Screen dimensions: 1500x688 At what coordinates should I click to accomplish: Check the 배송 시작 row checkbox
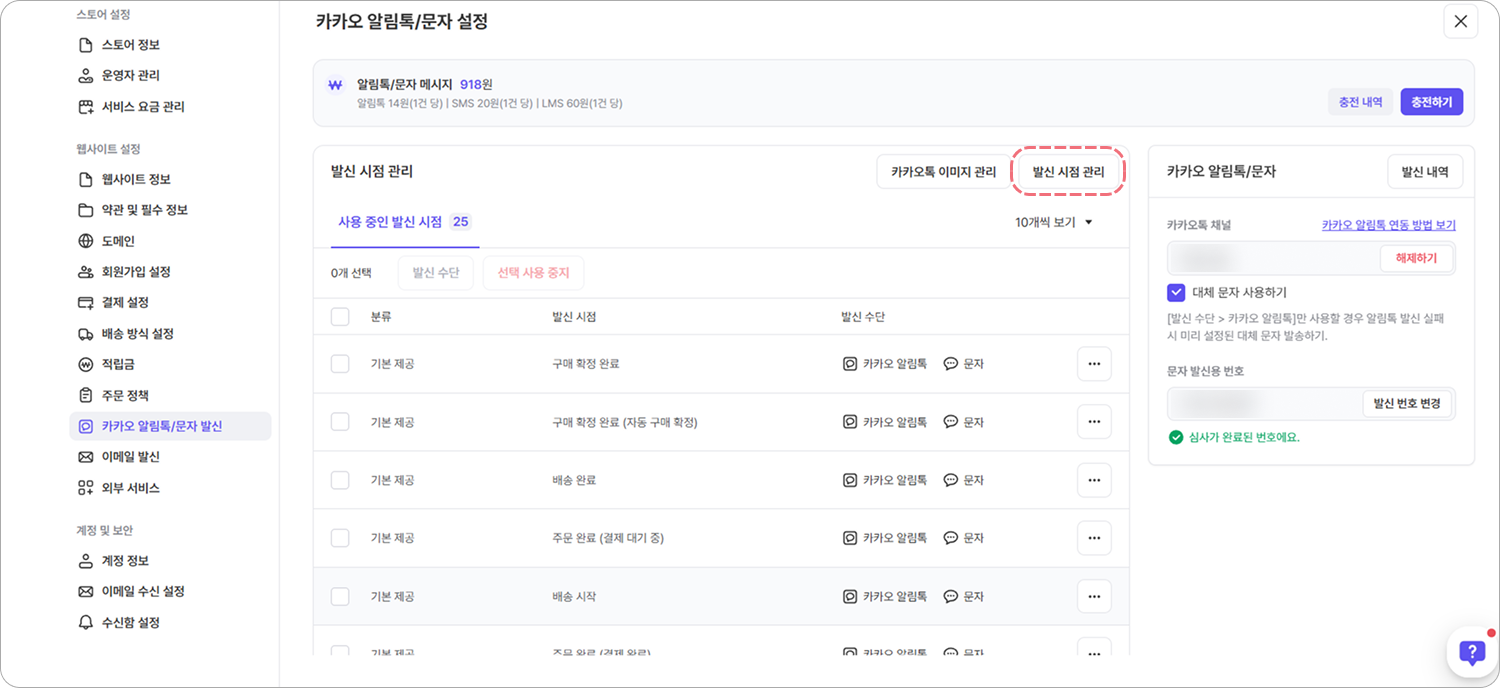coord(340,596)
